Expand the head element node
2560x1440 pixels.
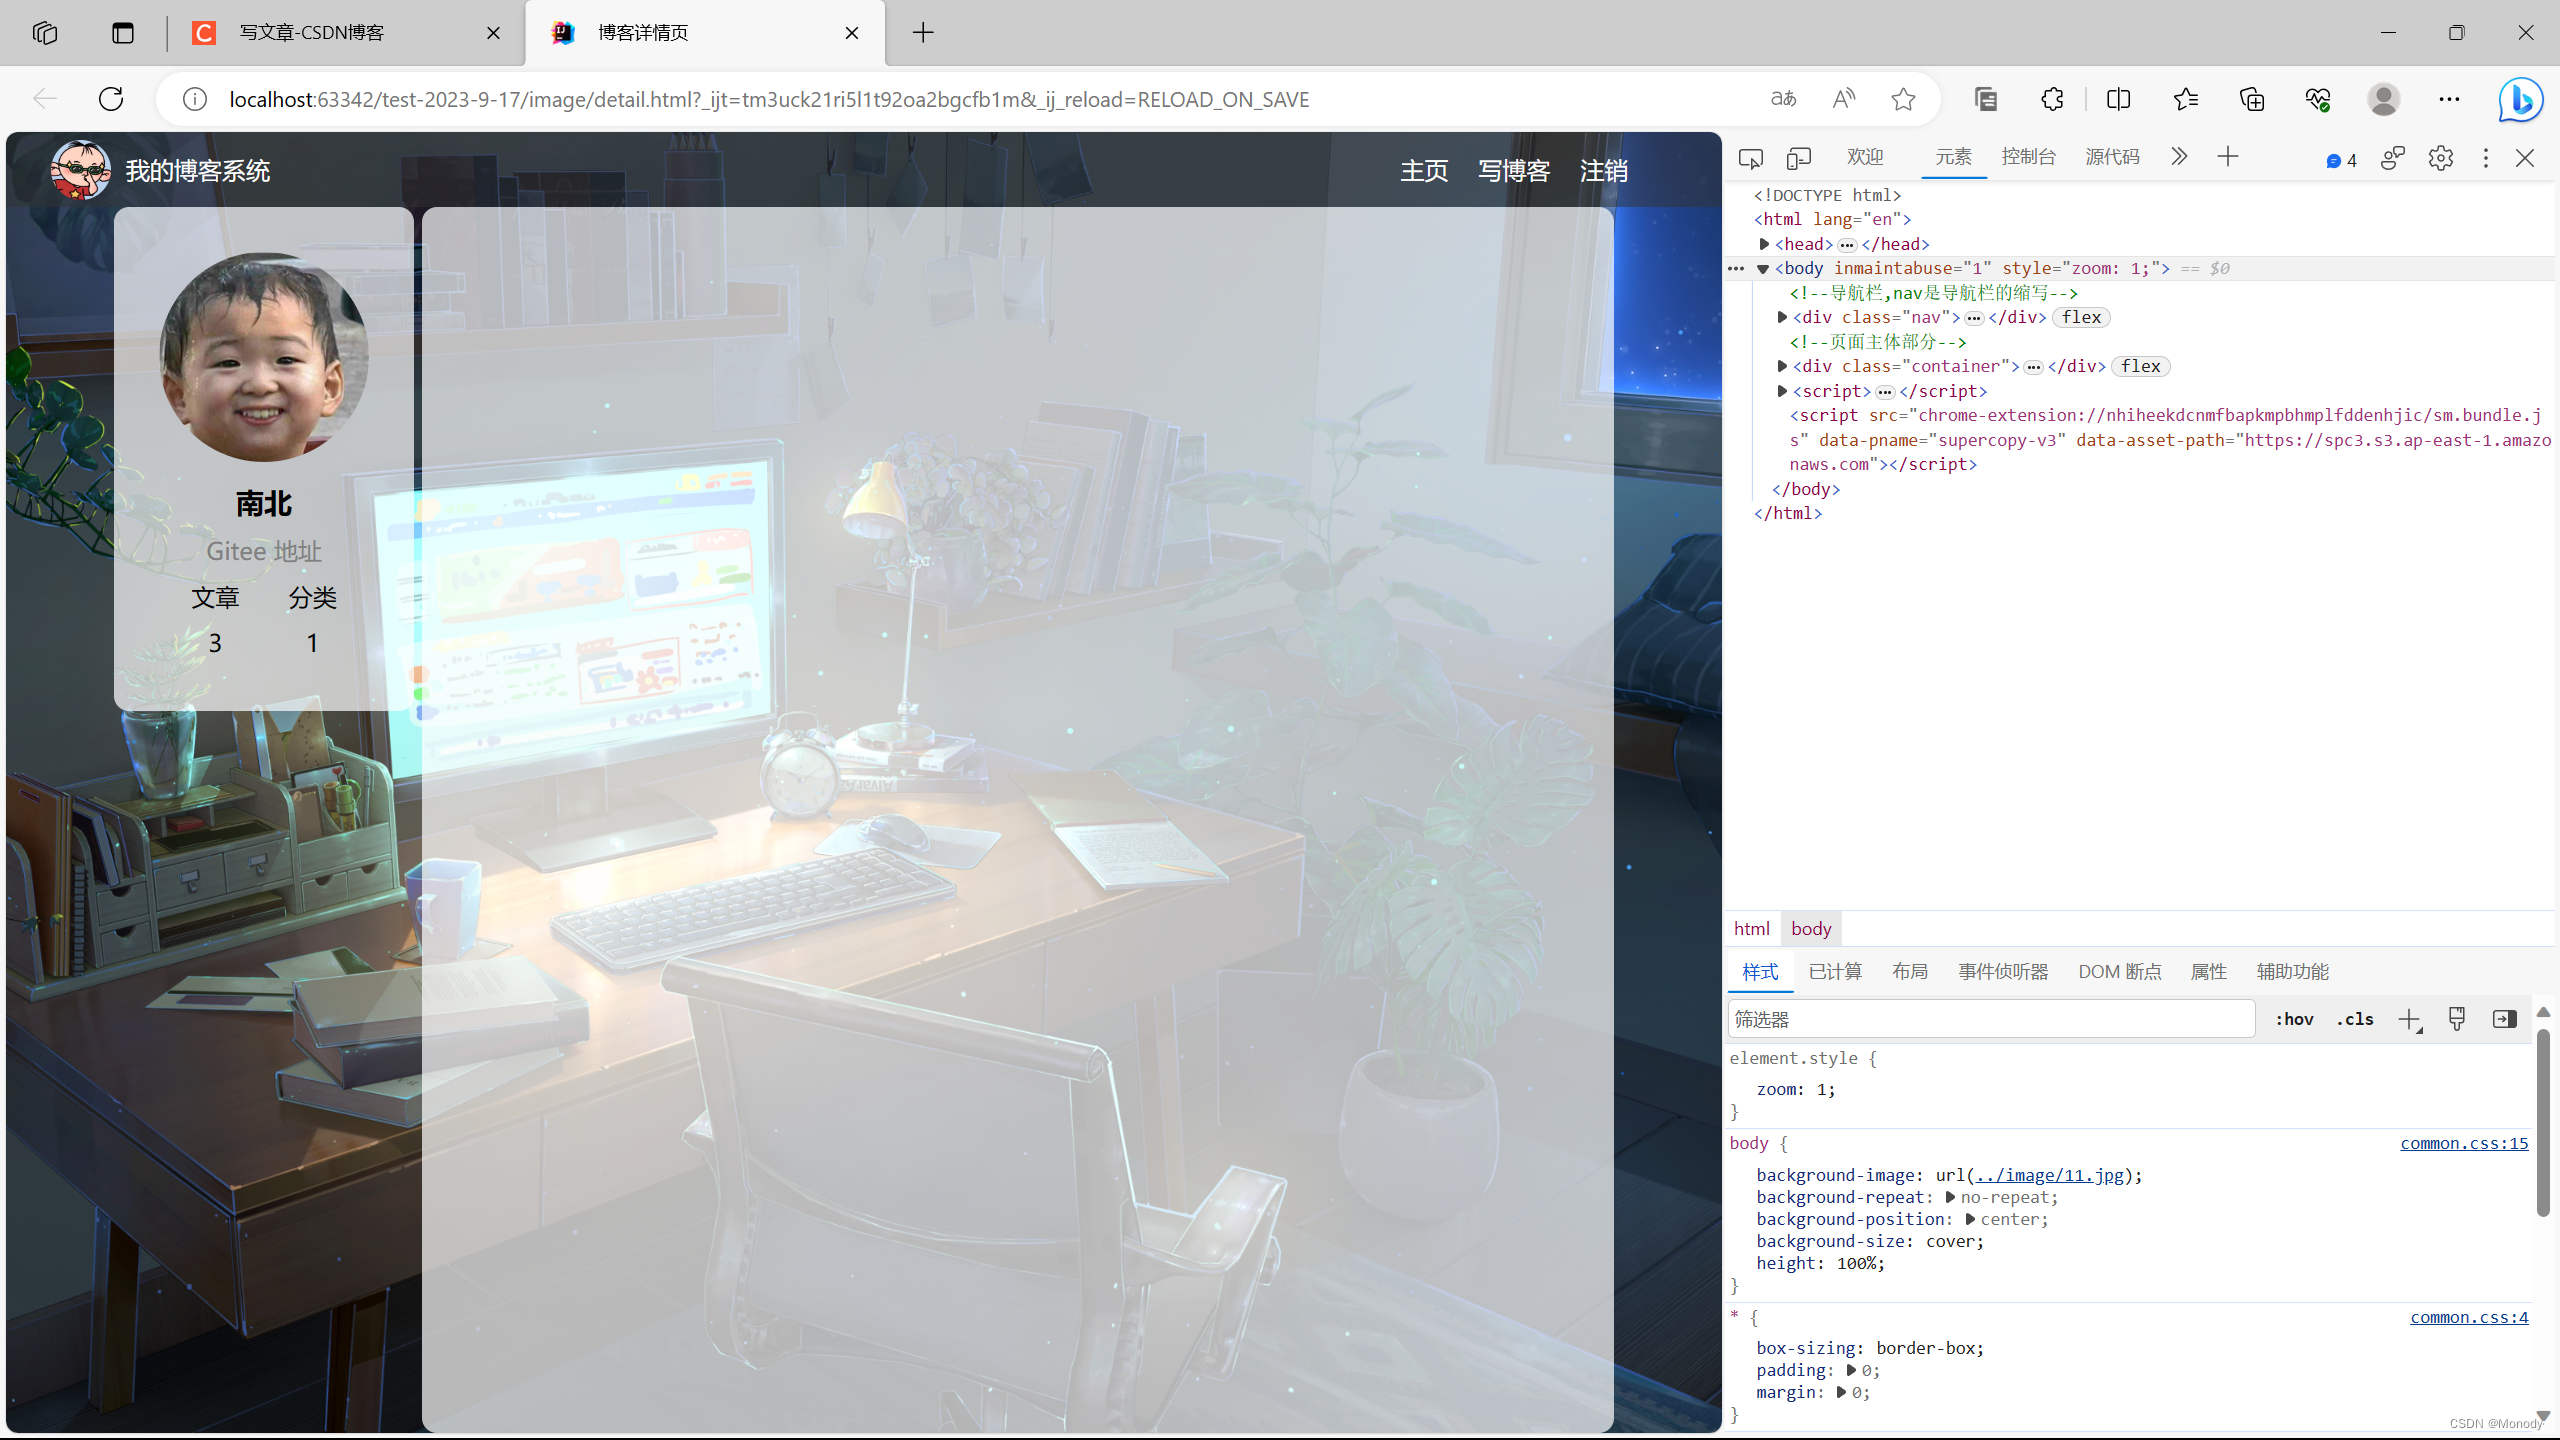[x=1765, y=244]
